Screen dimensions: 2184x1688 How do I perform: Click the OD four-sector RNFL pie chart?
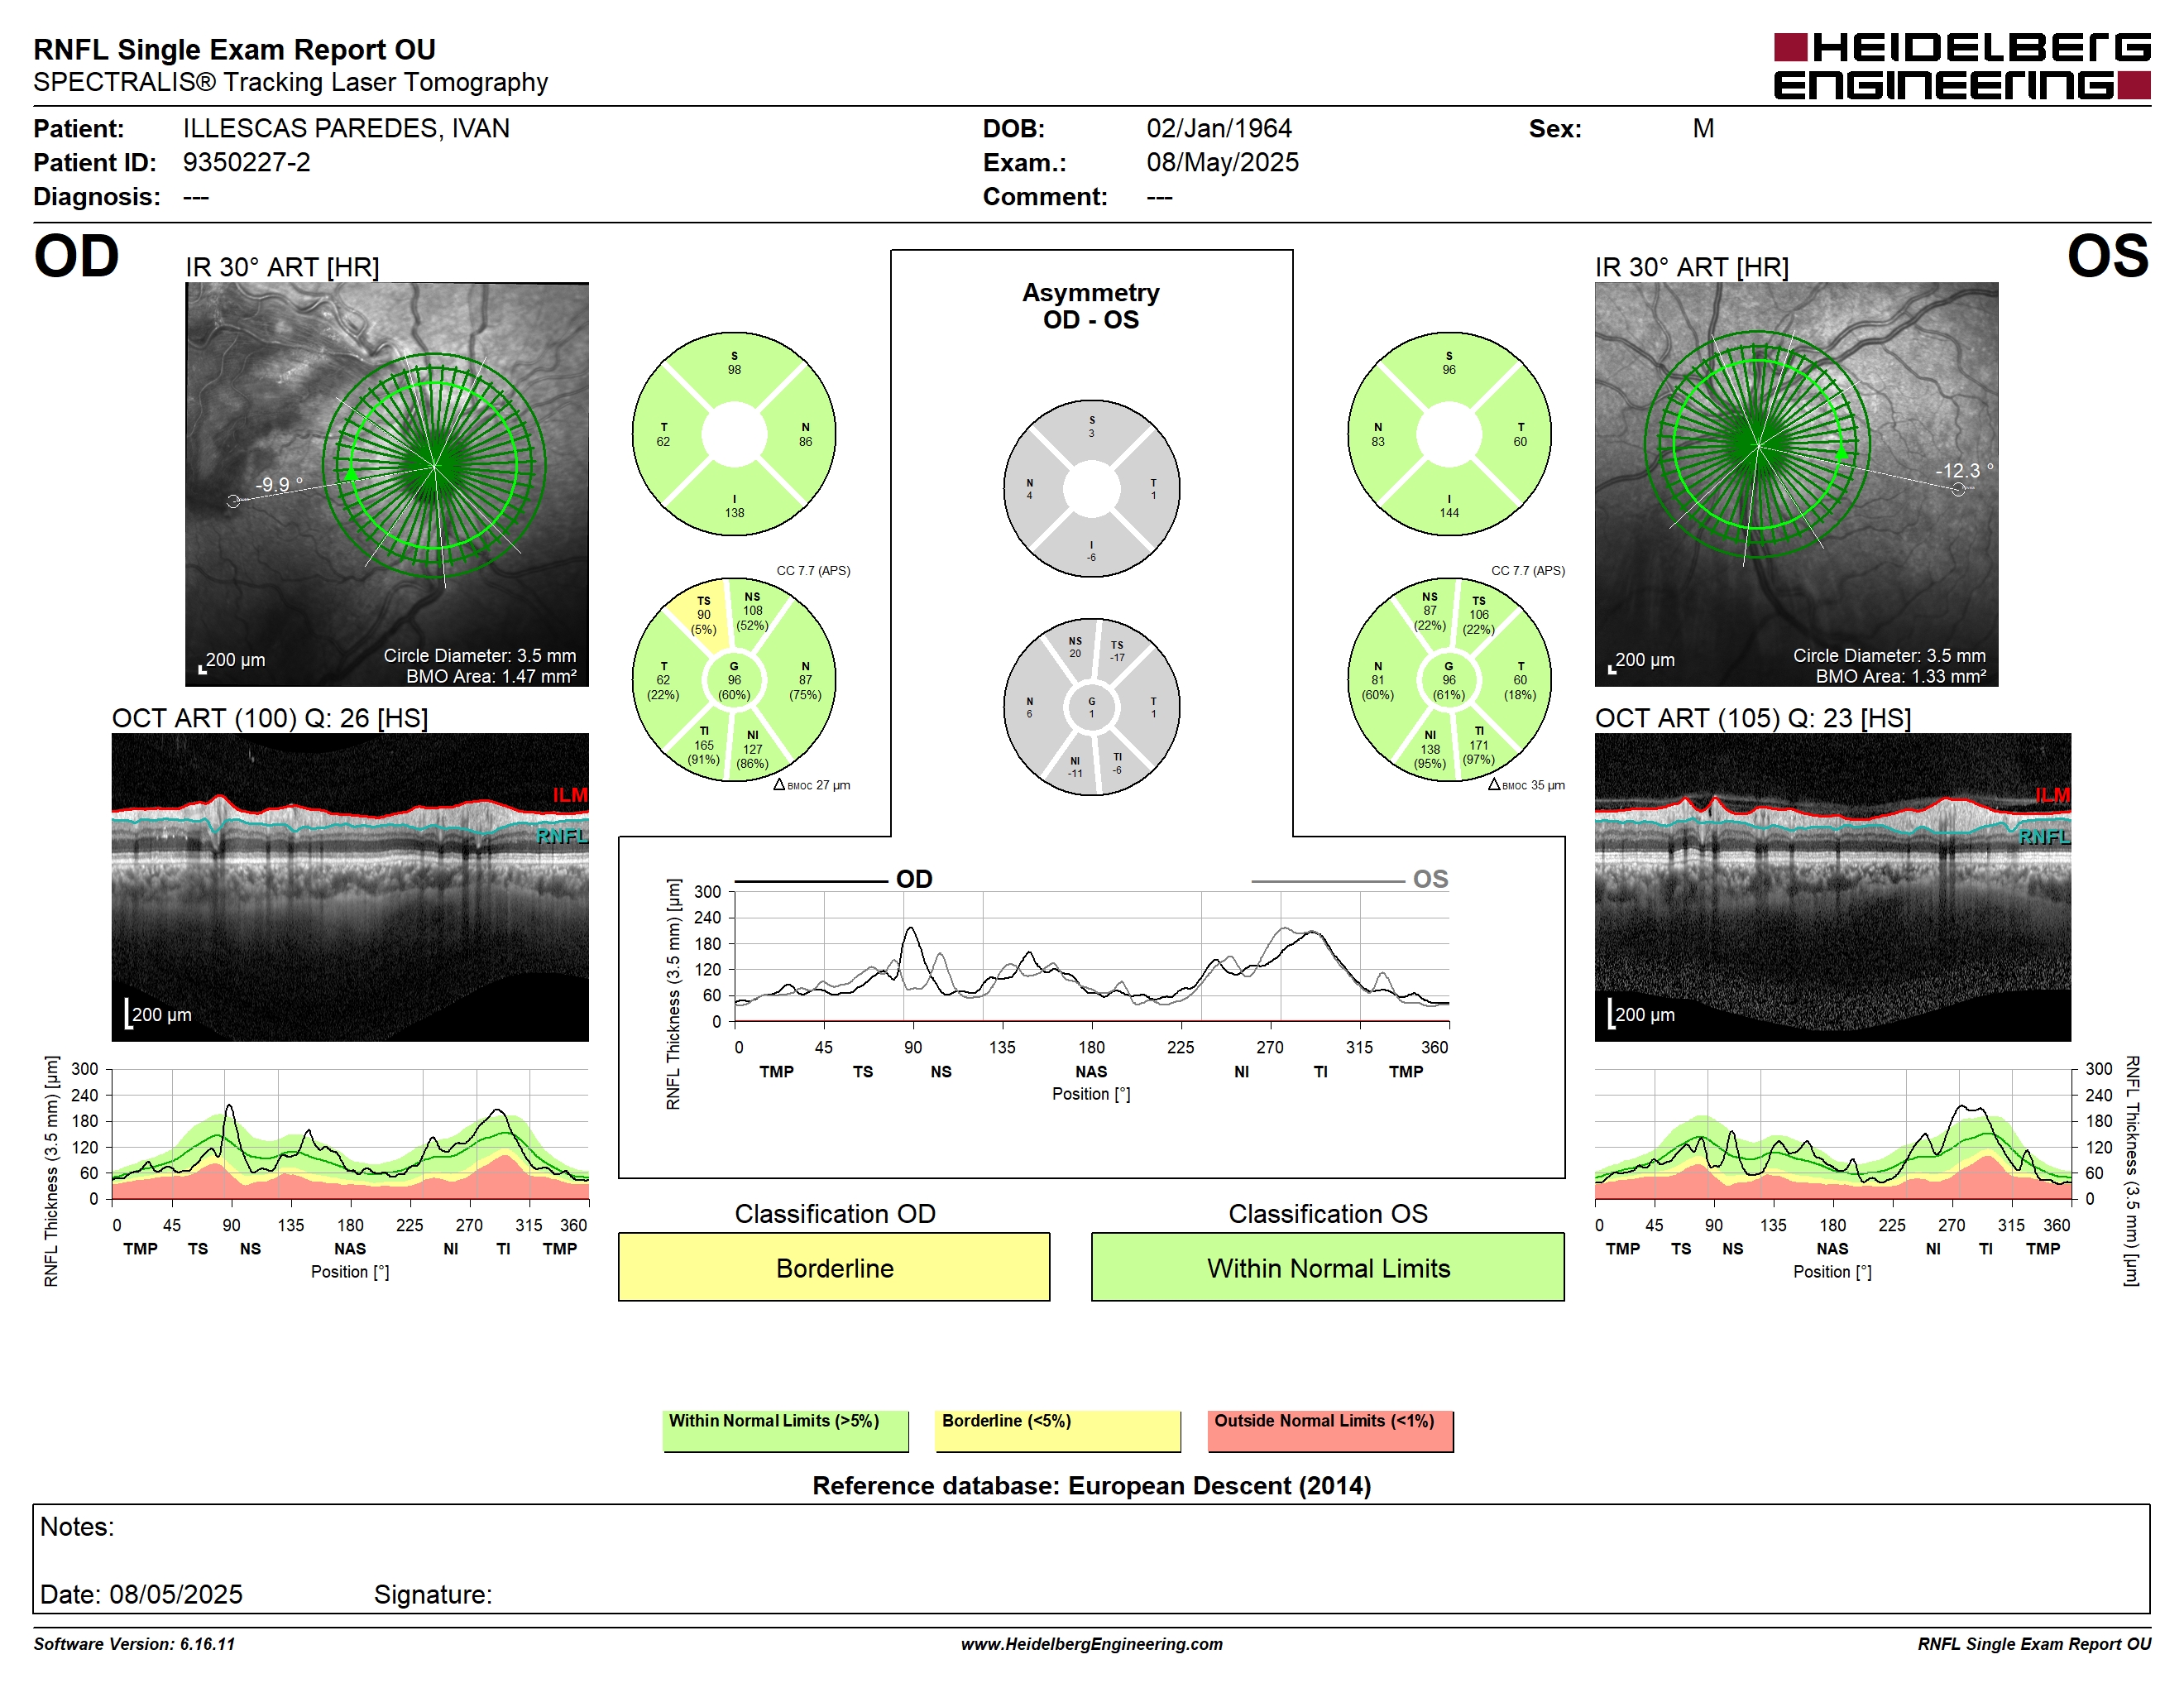pos(734,435)
